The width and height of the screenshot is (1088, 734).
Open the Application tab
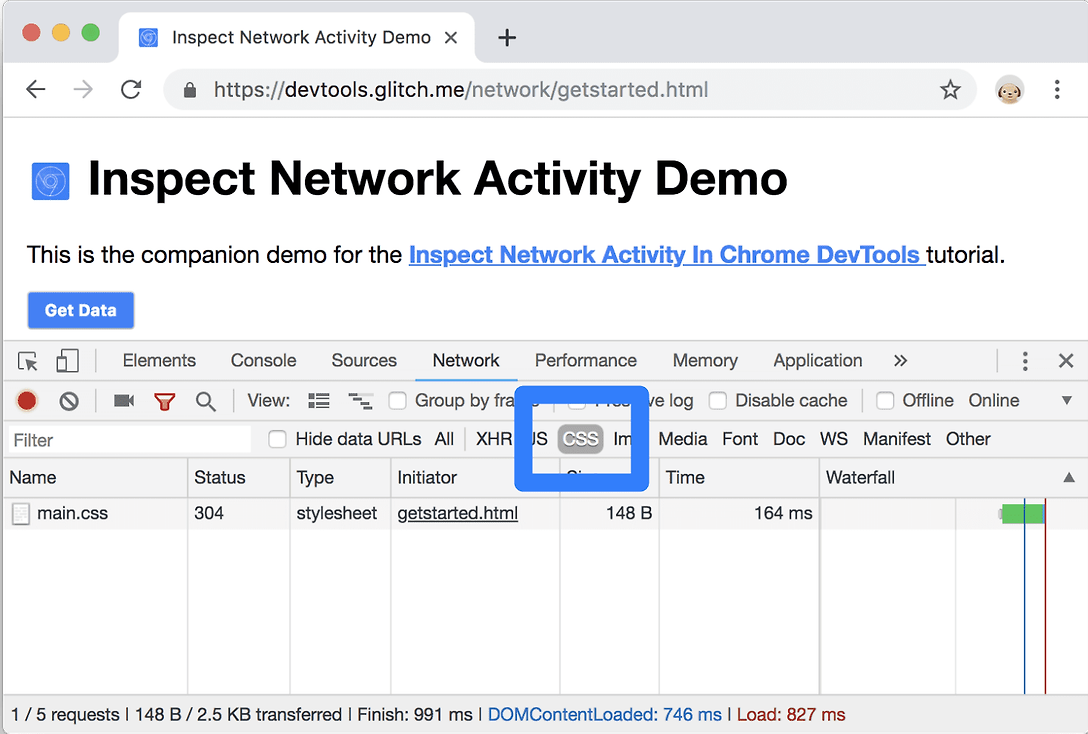pyautogui.click(x=818, y=361)
